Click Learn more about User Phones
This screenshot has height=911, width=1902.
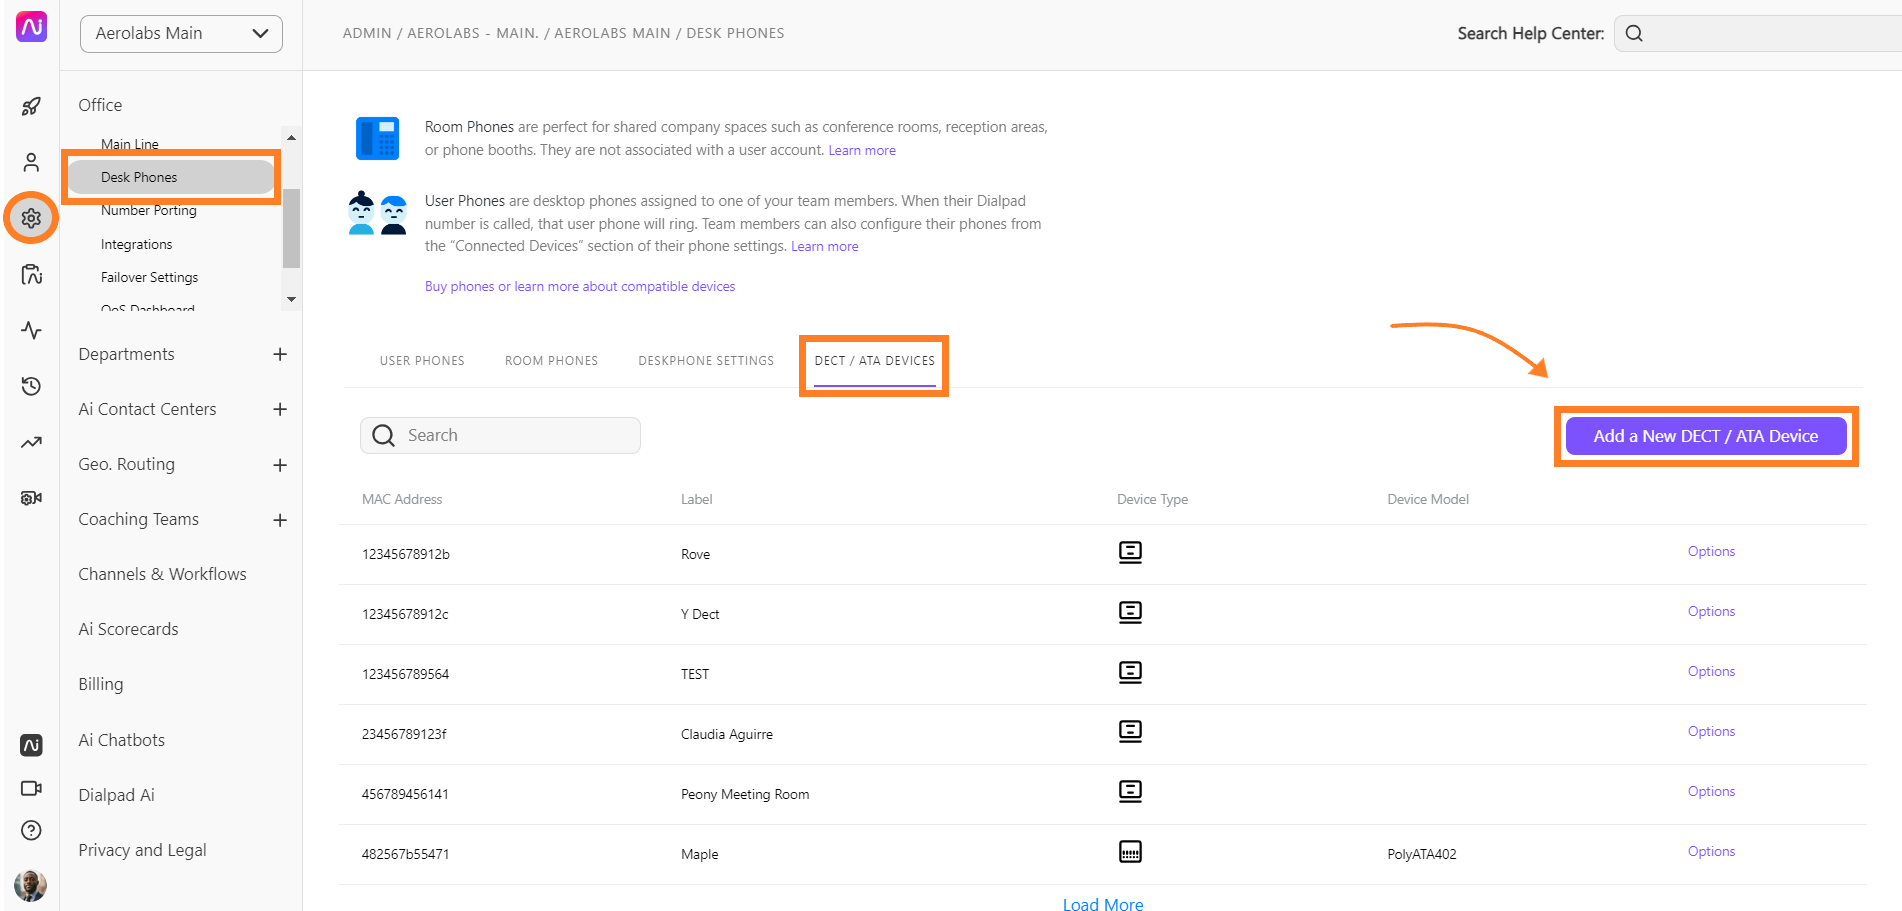click(825, 246)
